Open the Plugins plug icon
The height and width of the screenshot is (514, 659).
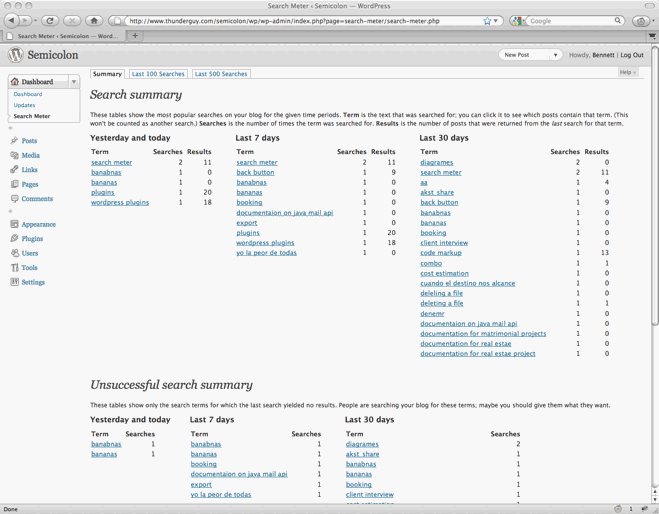pyautogui.click(x=14, y=239)
